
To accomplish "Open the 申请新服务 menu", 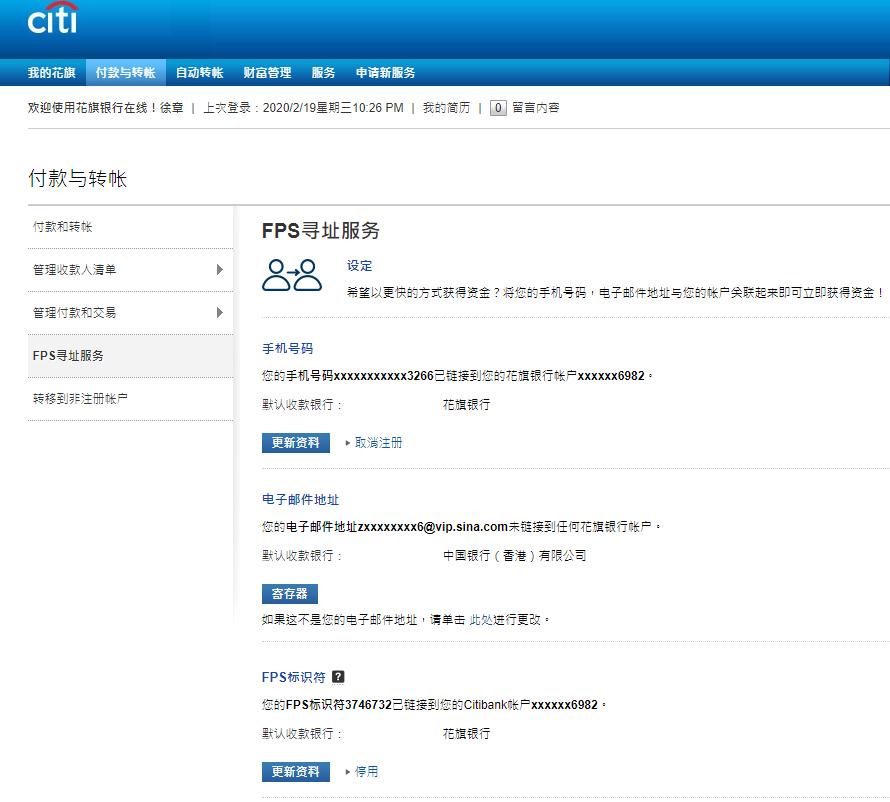I will (x=385, y=73).
